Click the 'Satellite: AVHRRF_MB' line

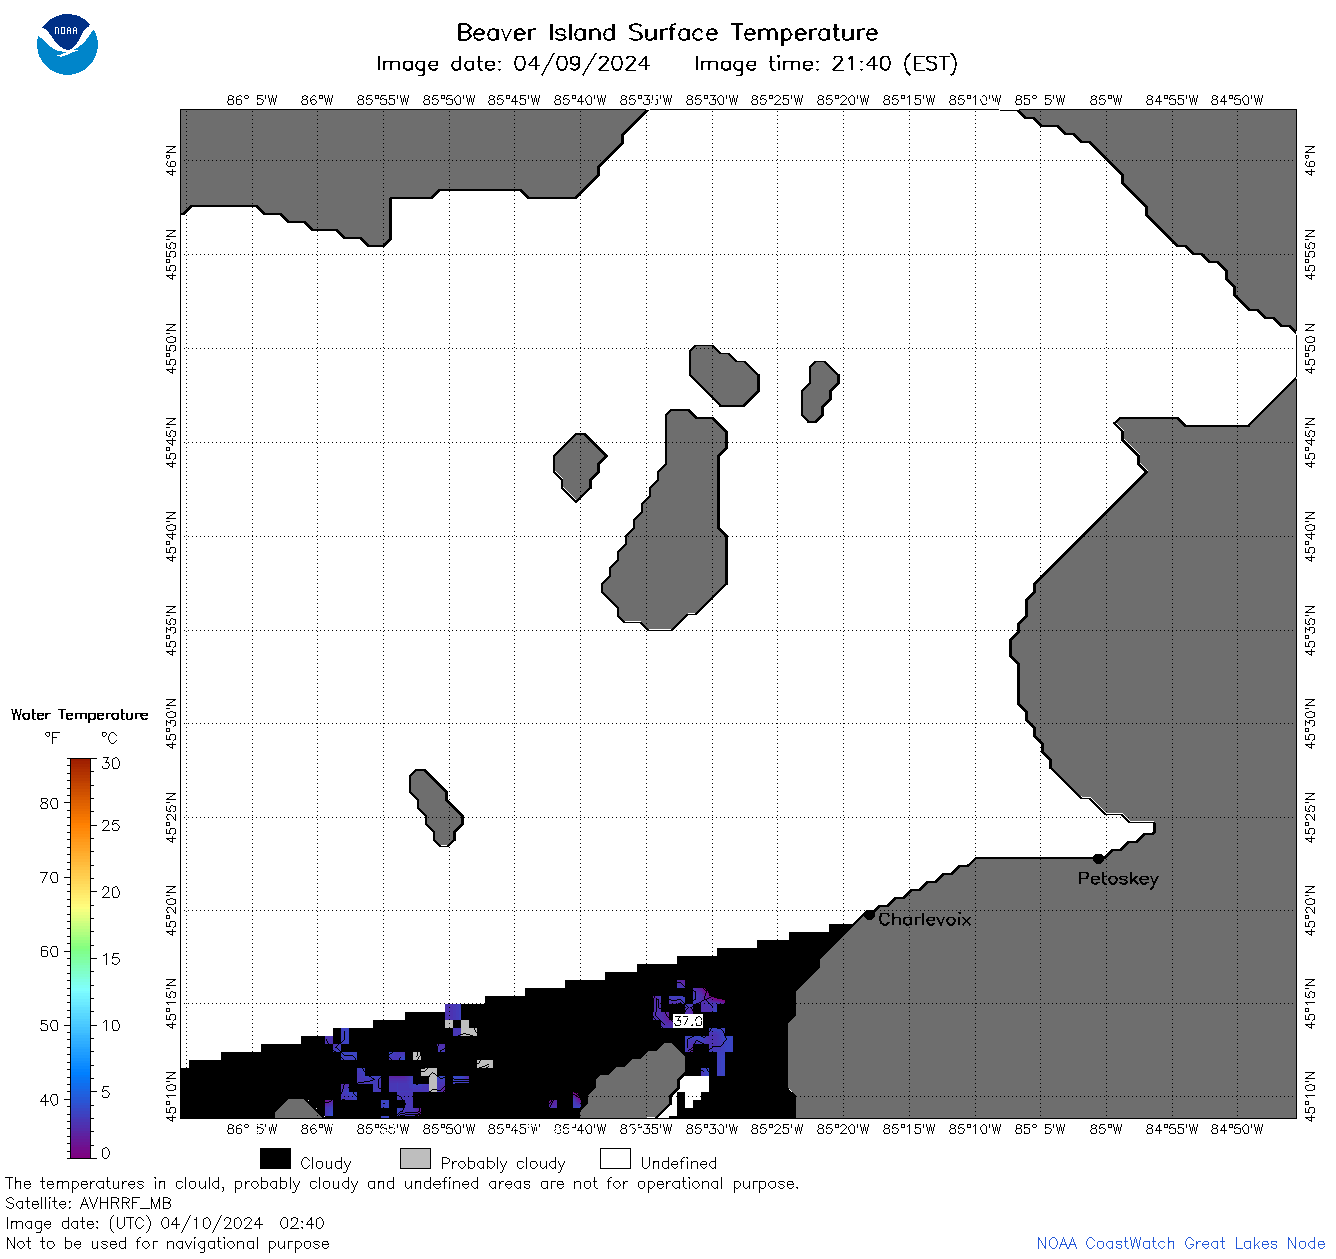[88, 1203]
